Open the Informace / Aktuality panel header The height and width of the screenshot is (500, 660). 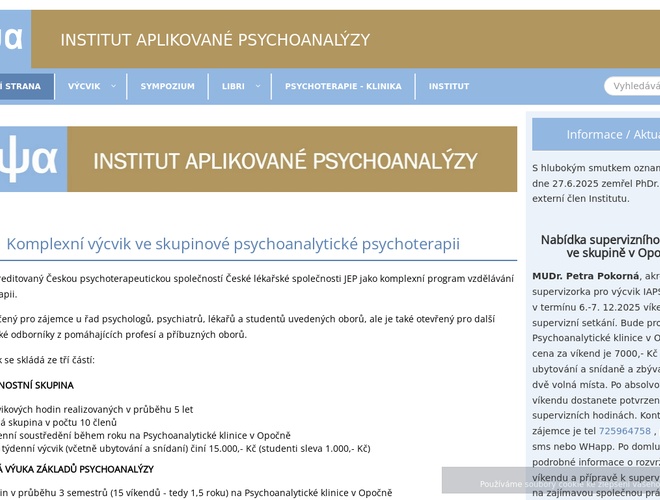click(x=610, y=134)
